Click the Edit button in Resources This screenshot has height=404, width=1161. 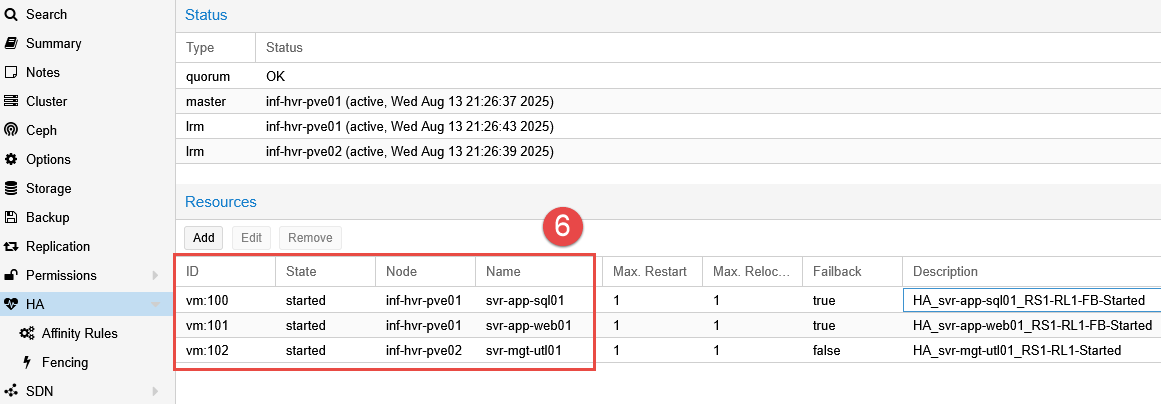click(251, 238)
